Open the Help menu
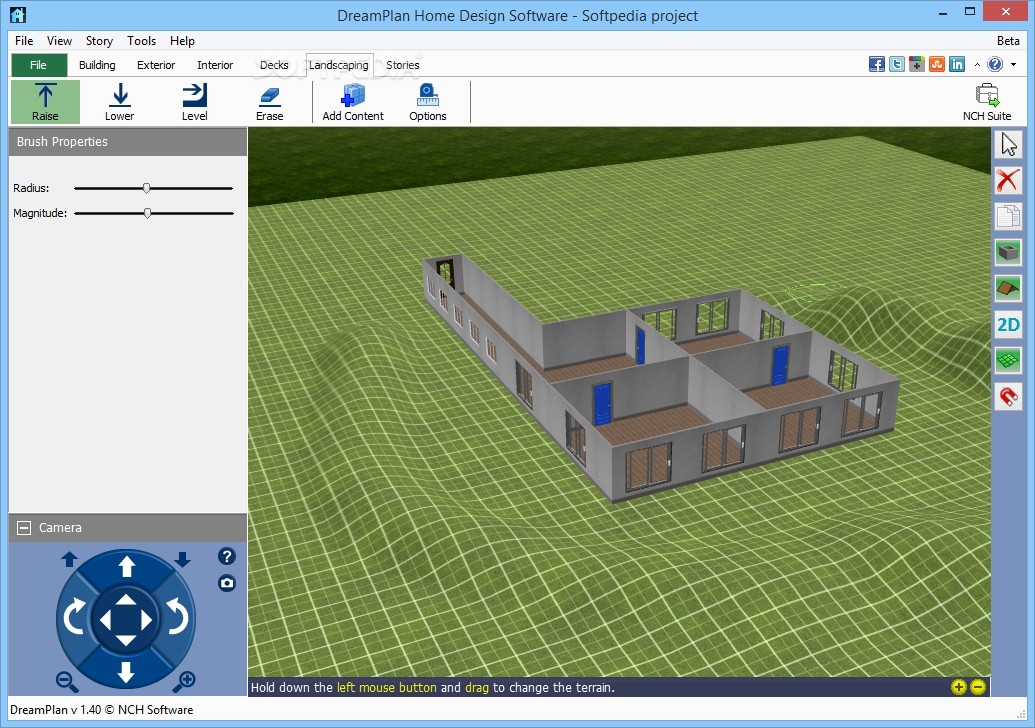Viewport: 1035px width, 728px height. pos(182,41)
